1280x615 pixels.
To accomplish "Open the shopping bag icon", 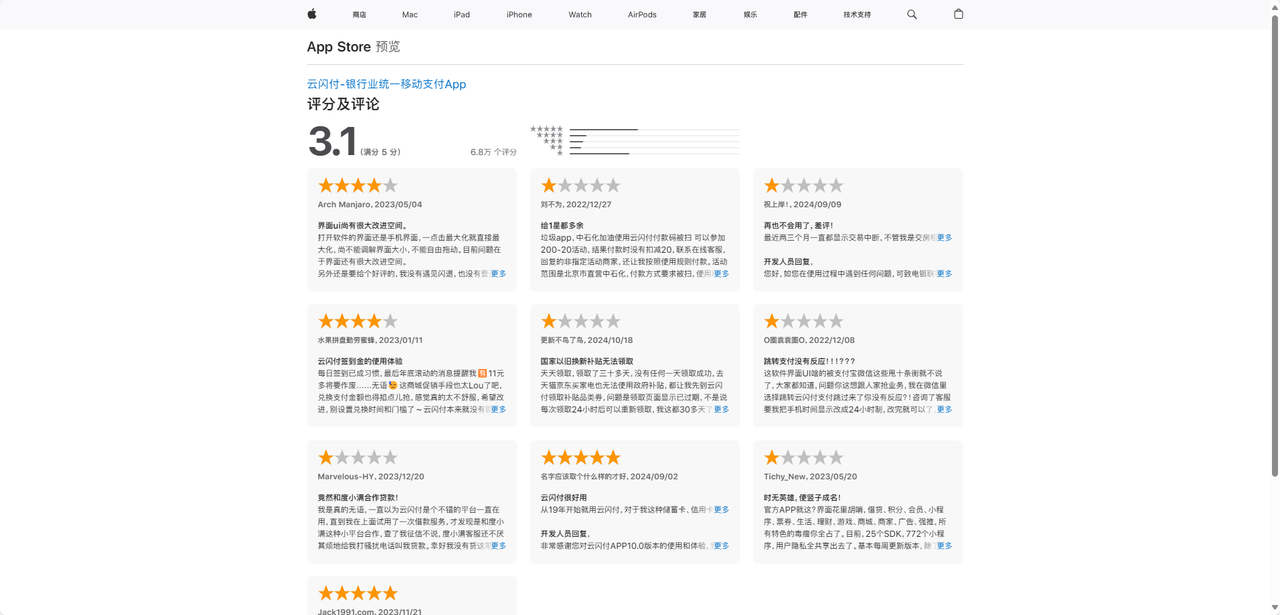I will (x=958, y=14).
